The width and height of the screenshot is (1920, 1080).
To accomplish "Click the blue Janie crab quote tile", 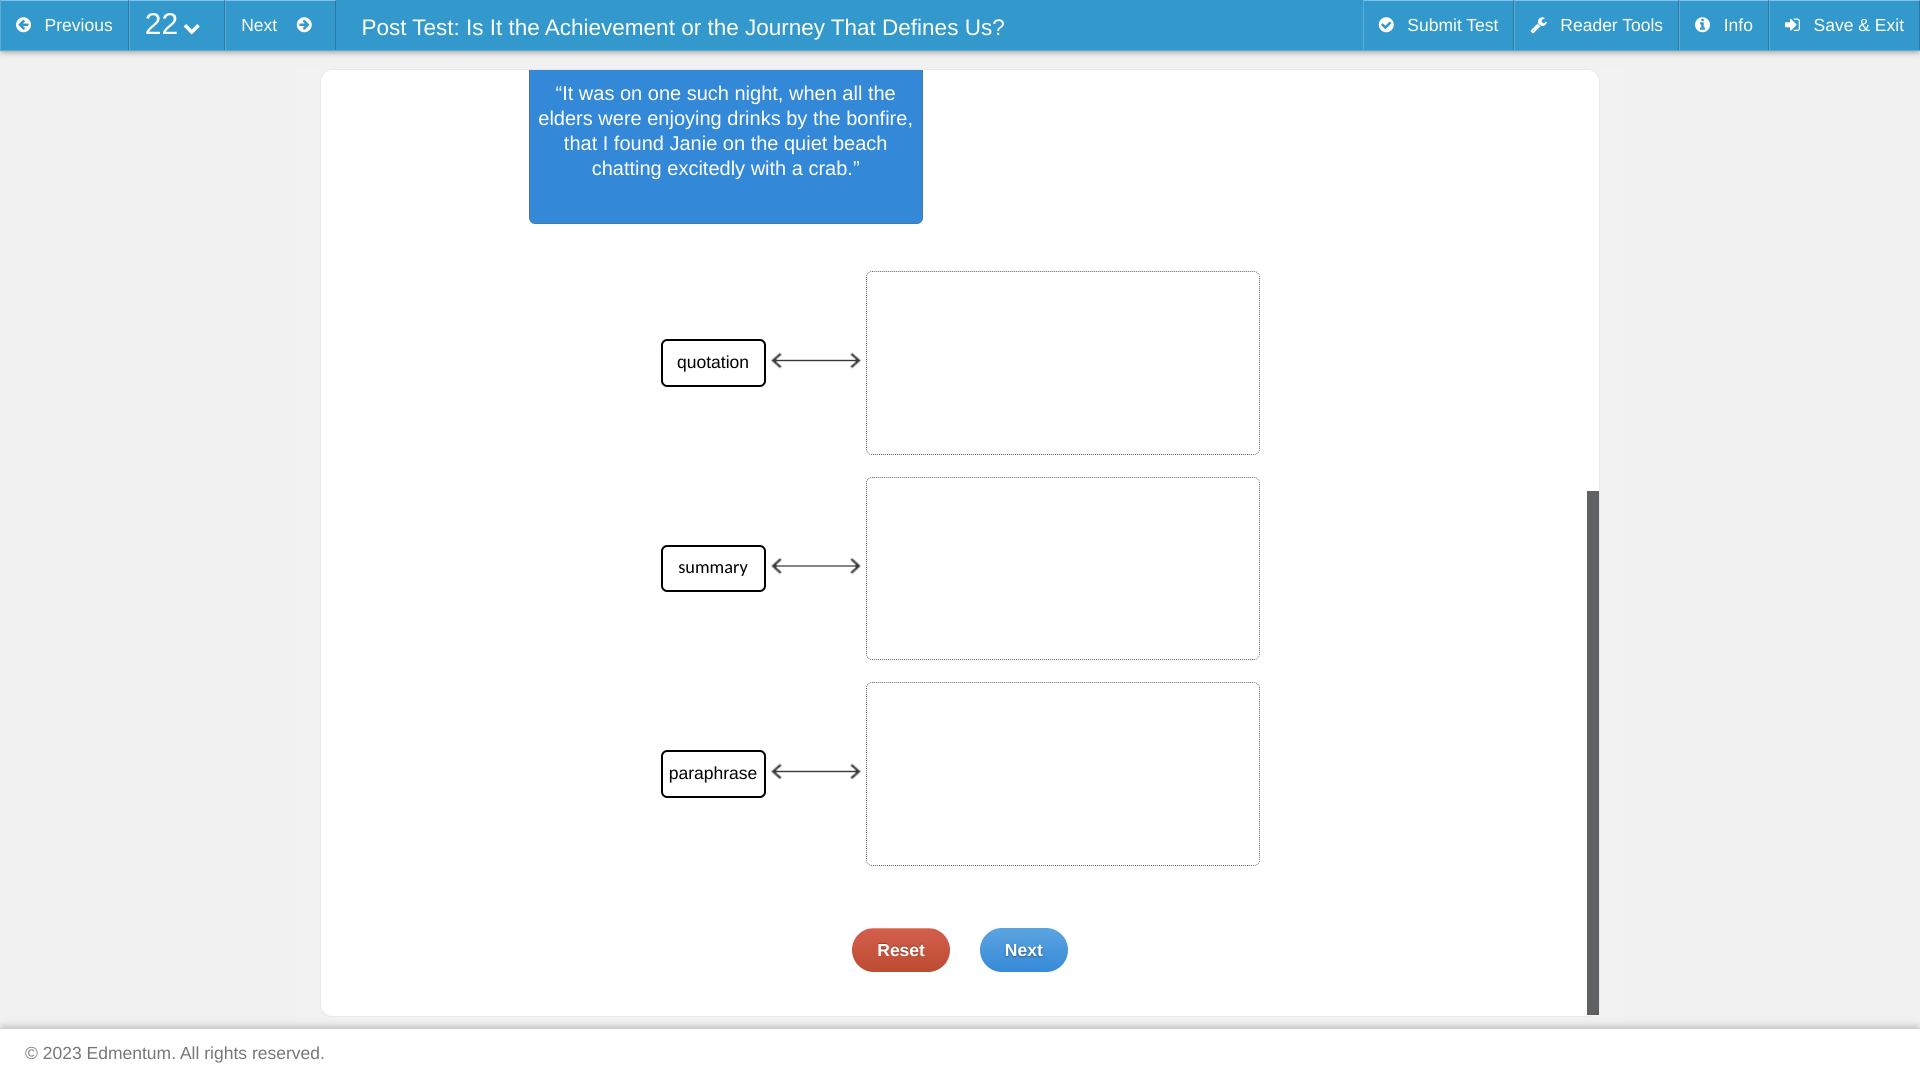I will point(726,146).
